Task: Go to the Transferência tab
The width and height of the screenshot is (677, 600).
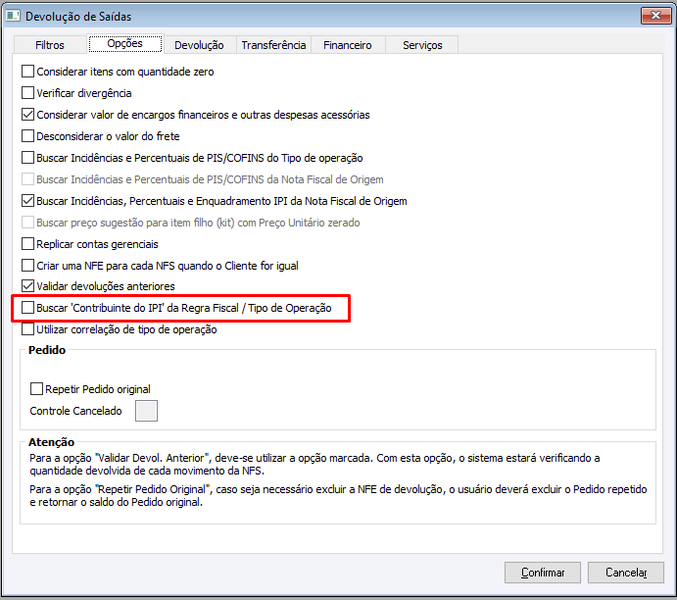Action: point(274,45)
